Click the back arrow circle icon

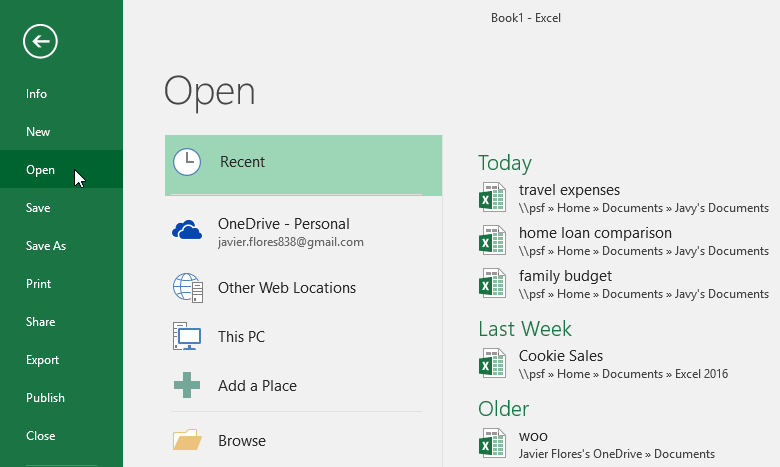pyautogui.click(x=40, y=41)
